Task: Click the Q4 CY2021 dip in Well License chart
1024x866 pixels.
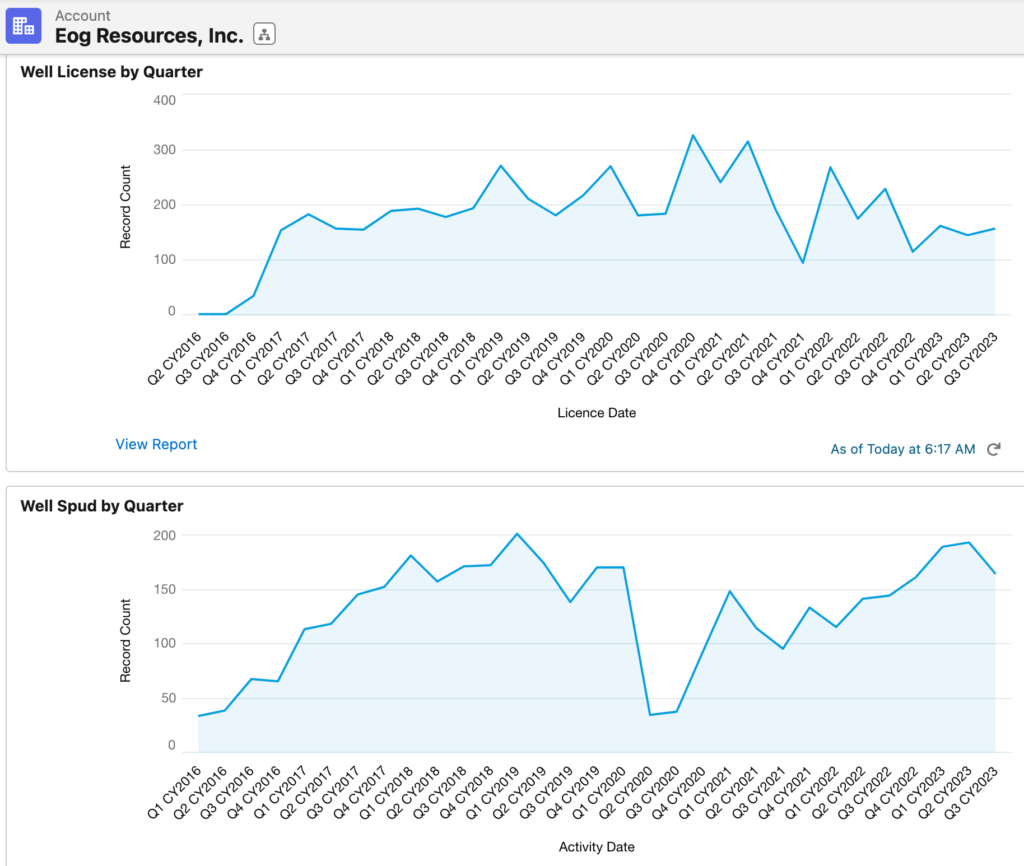Action: click(x=803, y=263)
